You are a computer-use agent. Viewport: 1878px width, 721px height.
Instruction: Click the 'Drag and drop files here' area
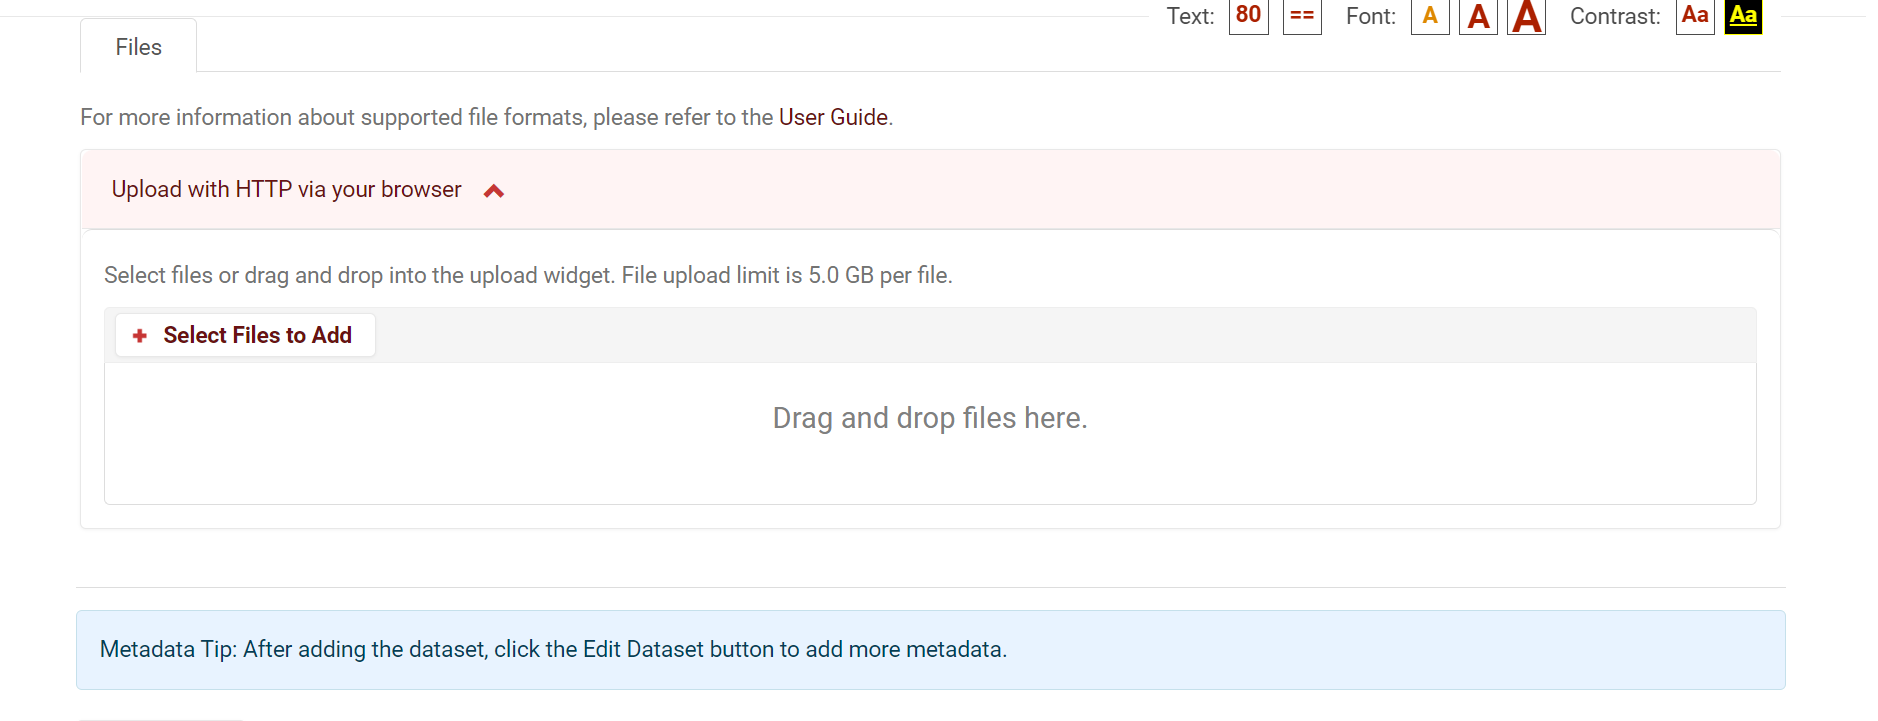coord(930,433)
